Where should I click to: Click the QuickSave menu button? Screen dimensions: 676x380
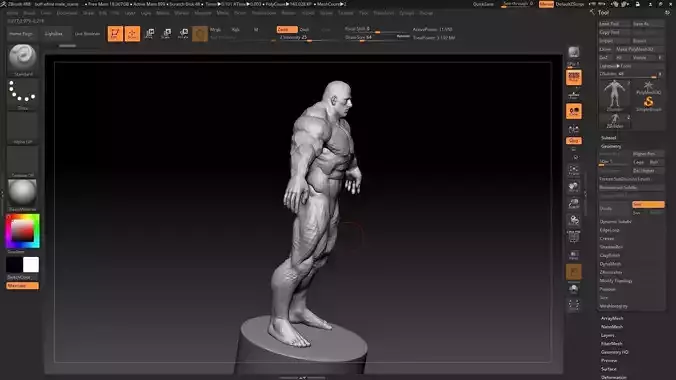coord(483,4)
